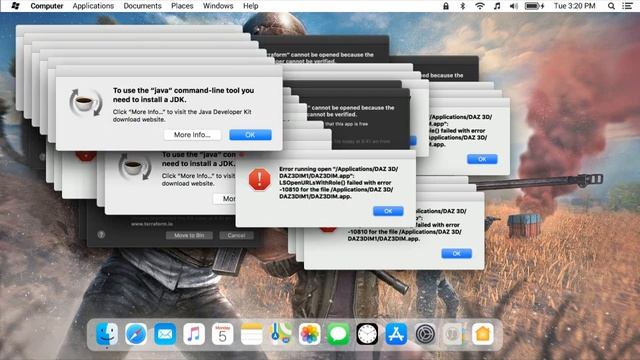Click the Java coffee cup icon in front dialog
Screen dimensions: 640x360
pyautogui.click(x=85, y=103)
